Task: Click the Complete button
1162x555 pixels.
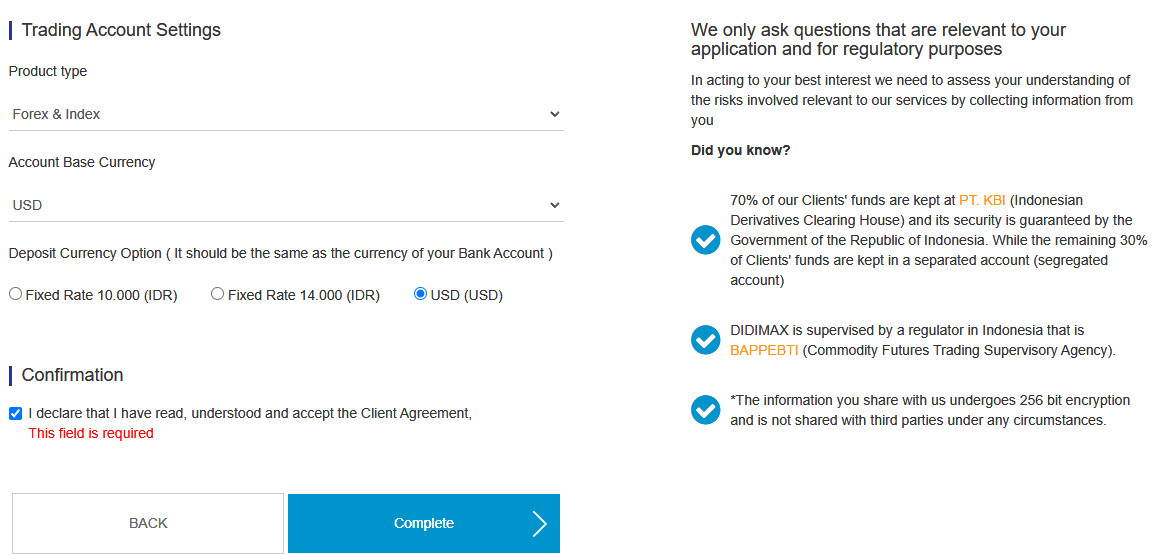Action: tap(424, 523)
